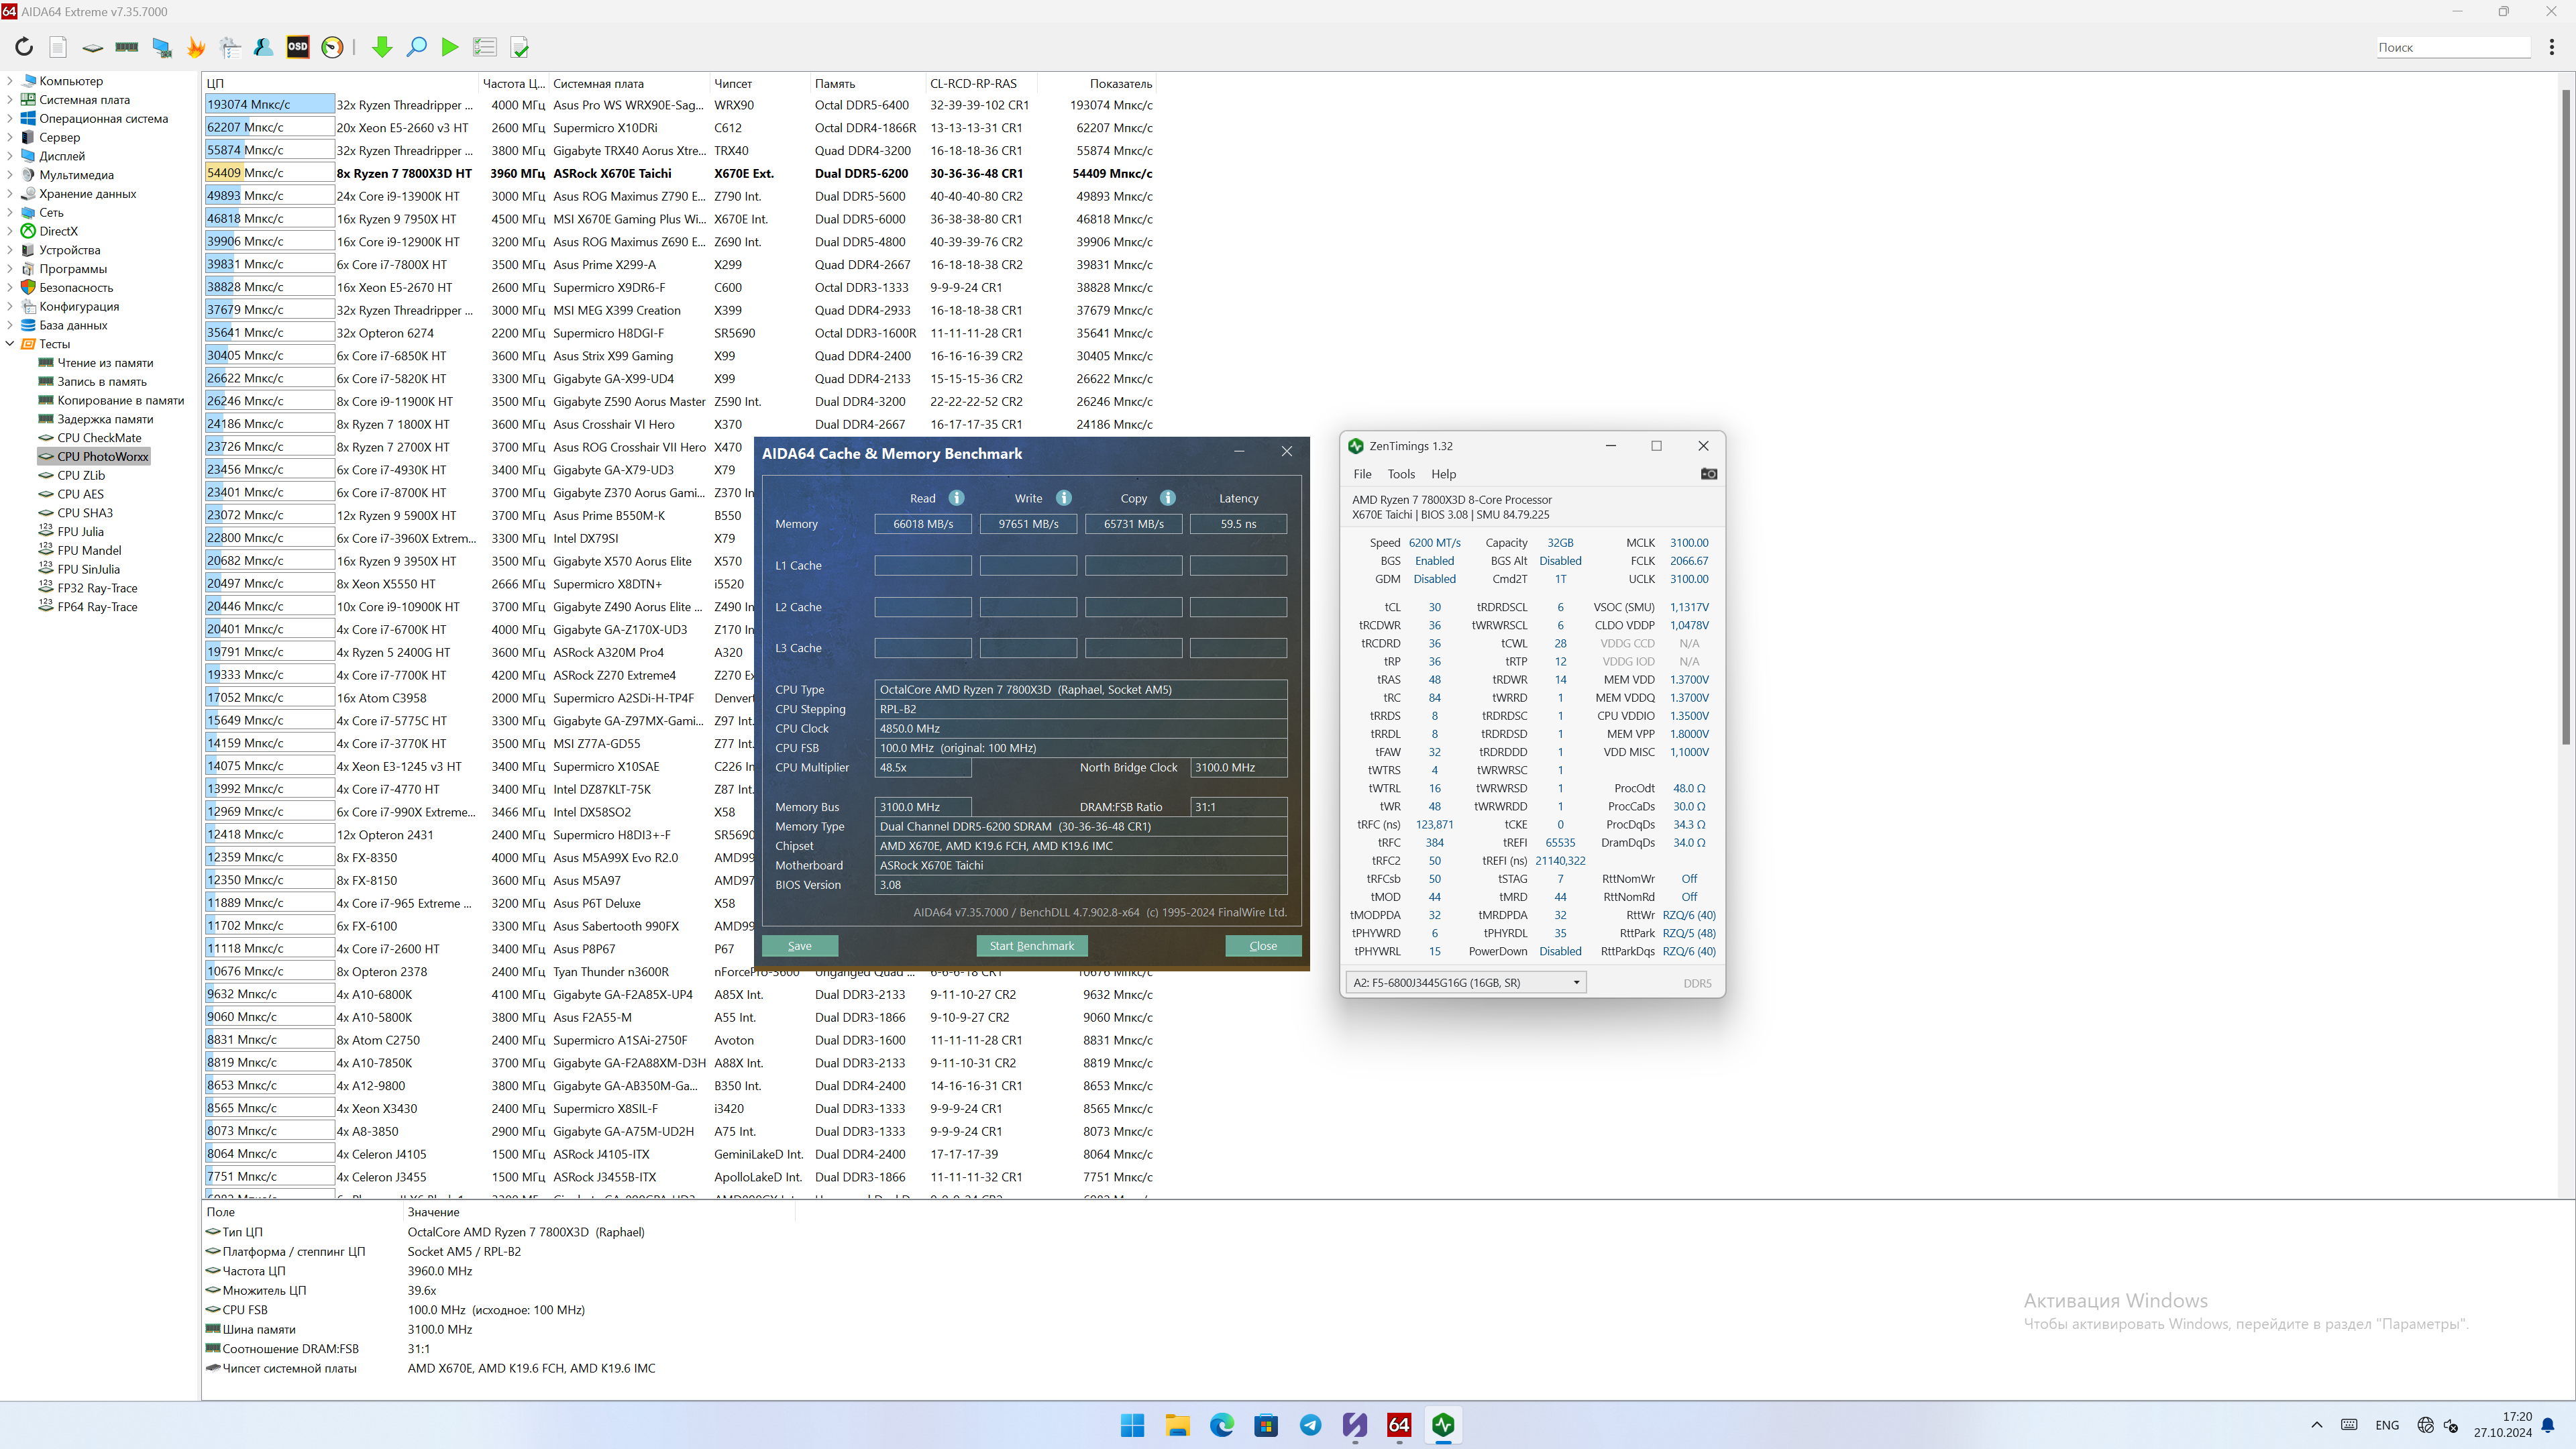Click the Read info icon
Image resolution: width=2576 pixels, height=1449 pixels.
tap(957, 498)
